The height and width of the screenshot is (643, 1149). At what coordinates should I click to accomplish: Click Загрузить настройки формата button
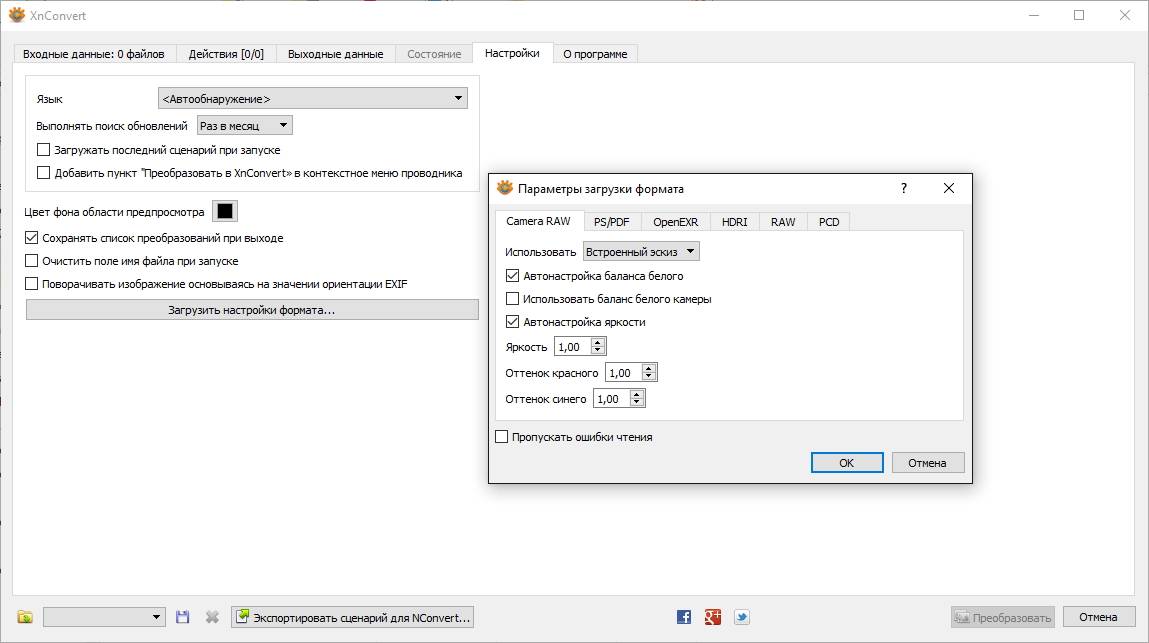click(252, 309)
